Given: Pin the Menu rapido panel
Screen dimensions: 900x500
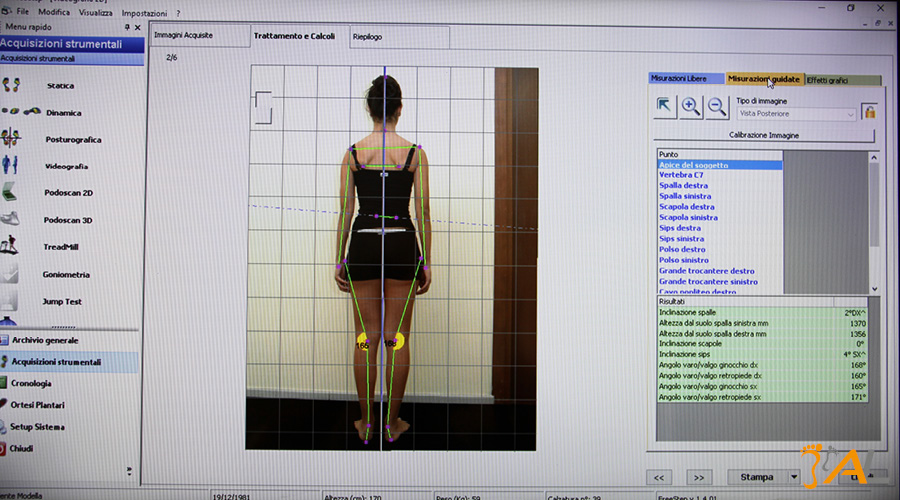Looking at the screenshot, I should 127,27.
